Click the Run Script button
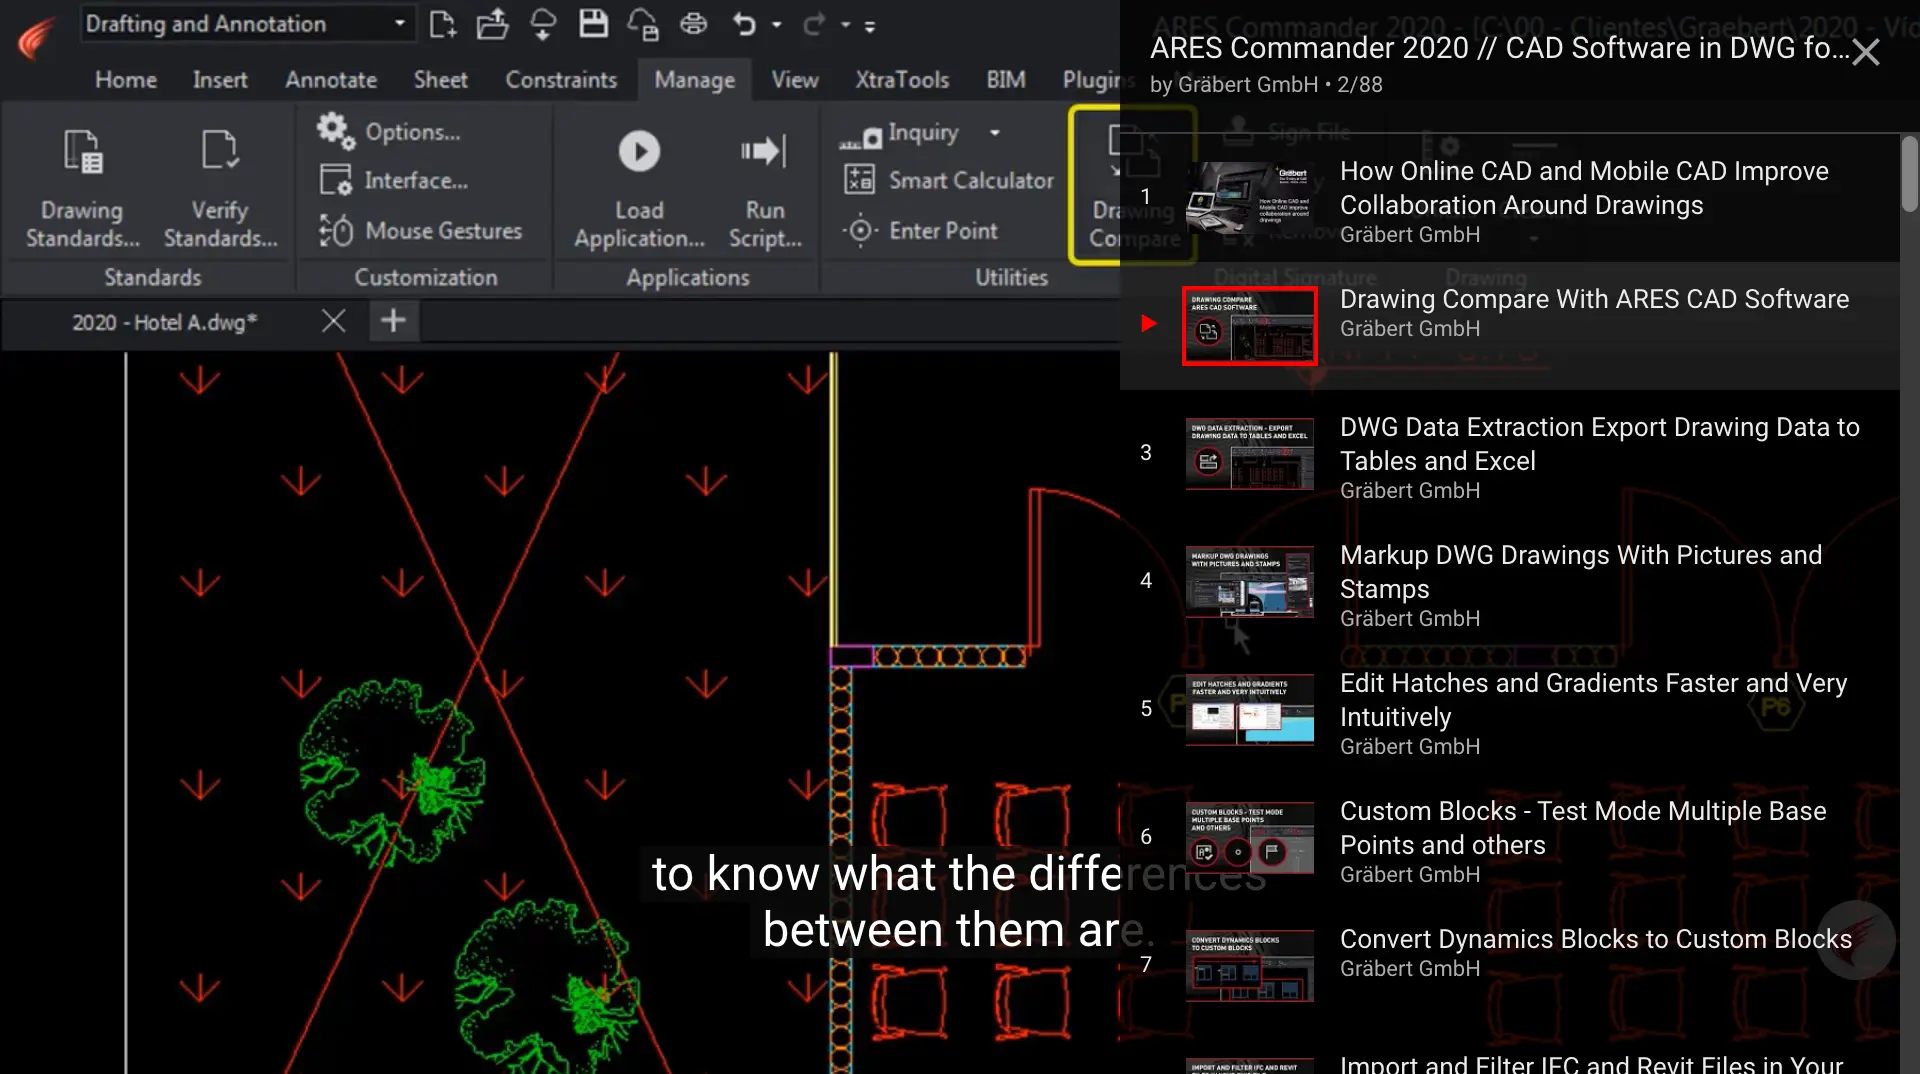 coord(765,187)
